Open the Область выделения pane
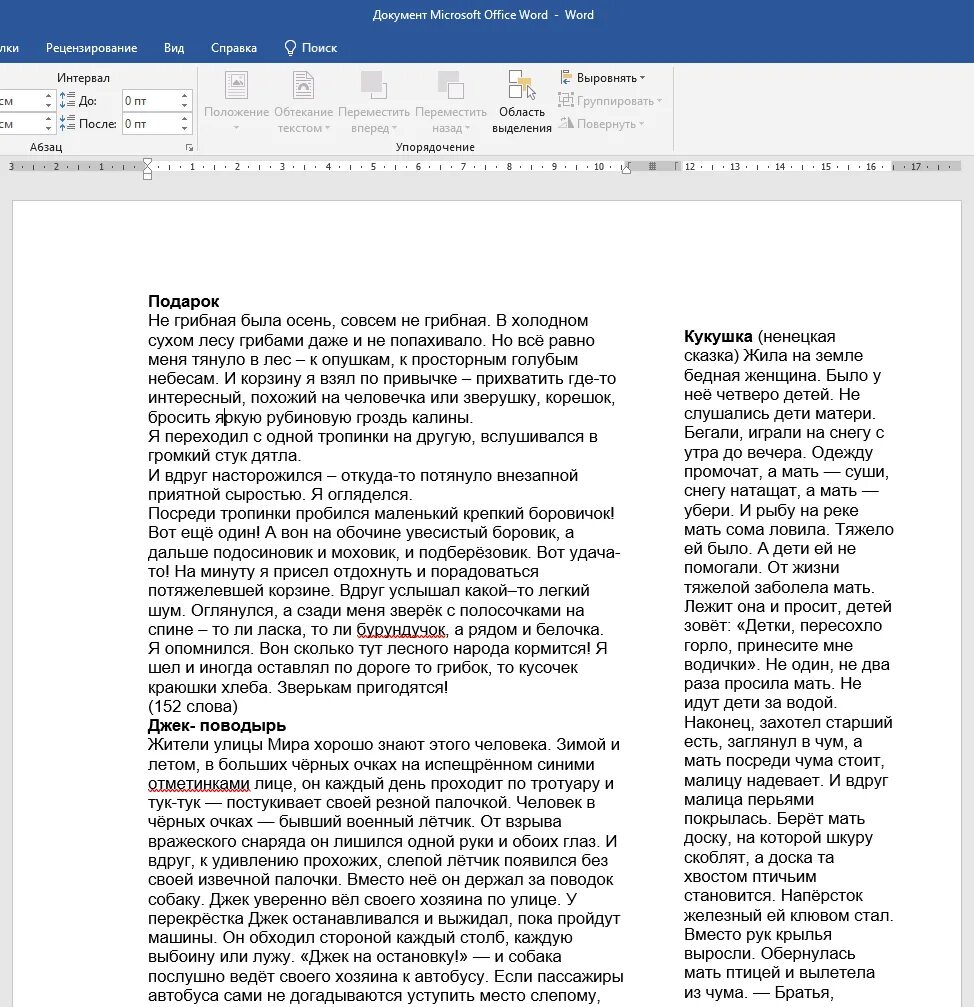The height and width of the screenshot is (1007, 974). pos(521,101)
